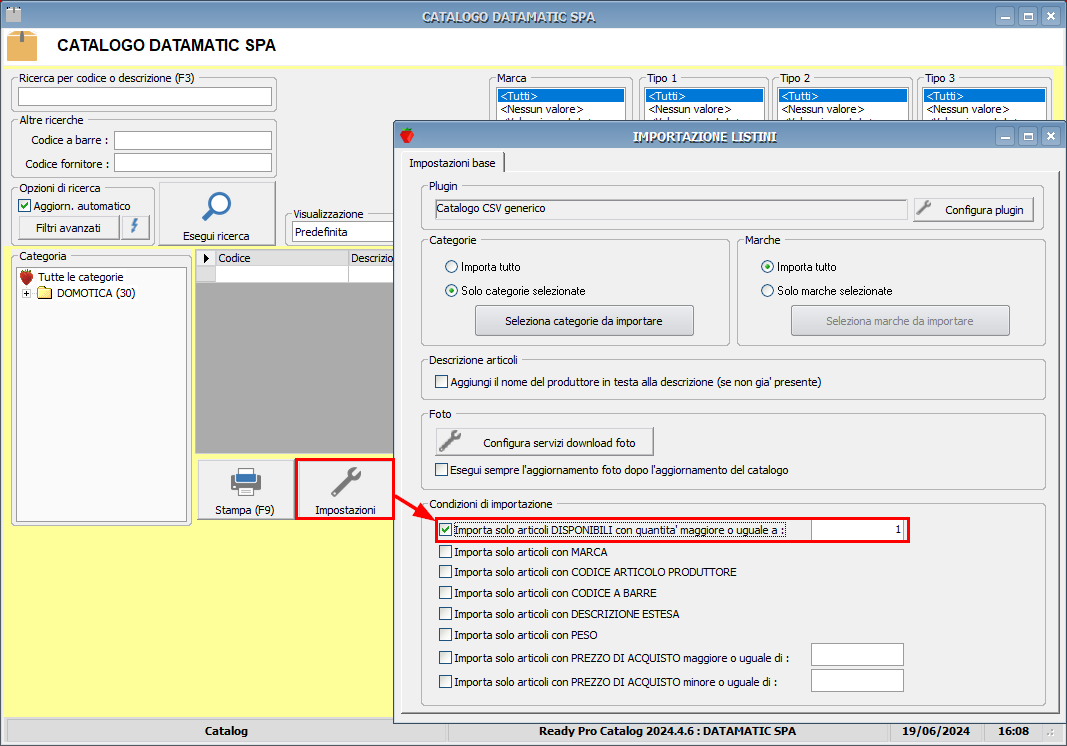Select <Nessun valore> in the Marca list
This screenshot has height=746, width=1067.
point(561,109)
